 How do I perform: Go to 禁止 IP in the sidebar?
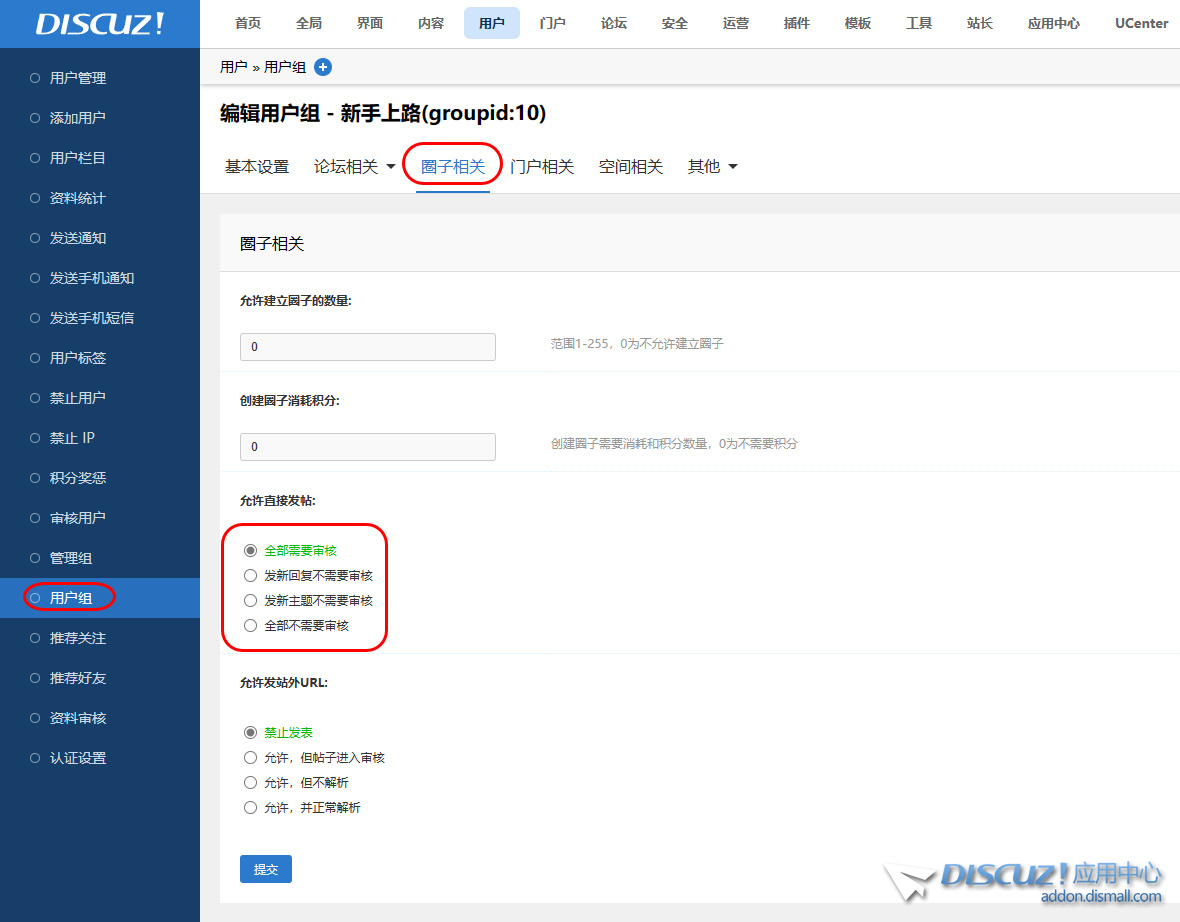[72, 438]
